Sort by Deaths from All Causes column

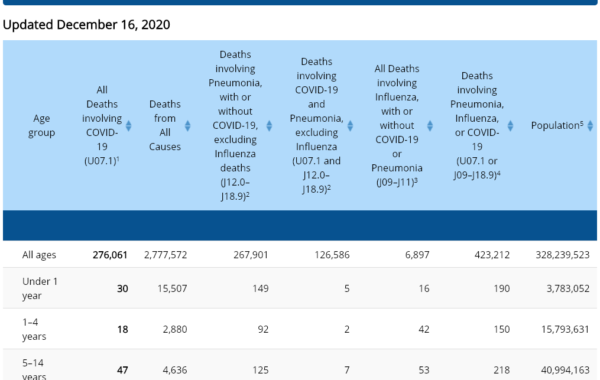point(188,126)
